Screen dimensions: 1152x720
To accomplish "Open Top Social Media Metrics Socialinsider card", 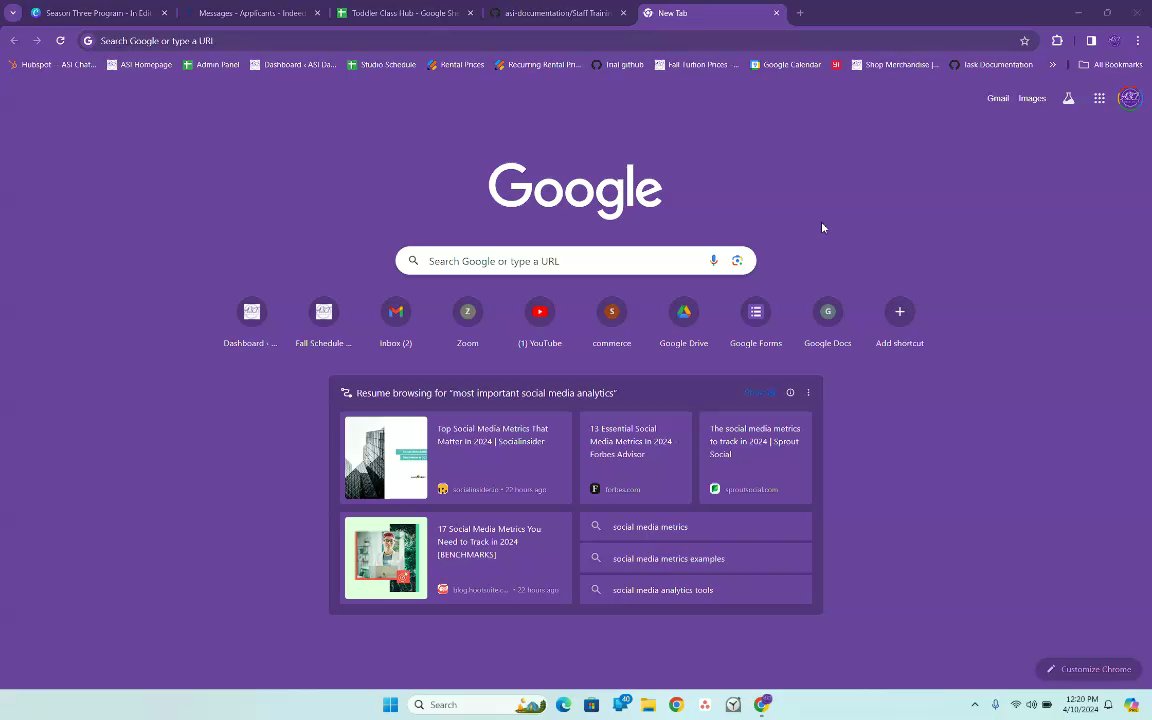I will tap(456, 458).
